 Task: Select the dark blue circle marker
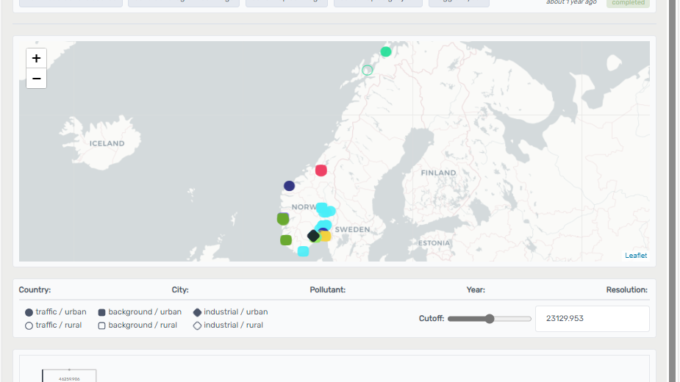coord(289,186)
